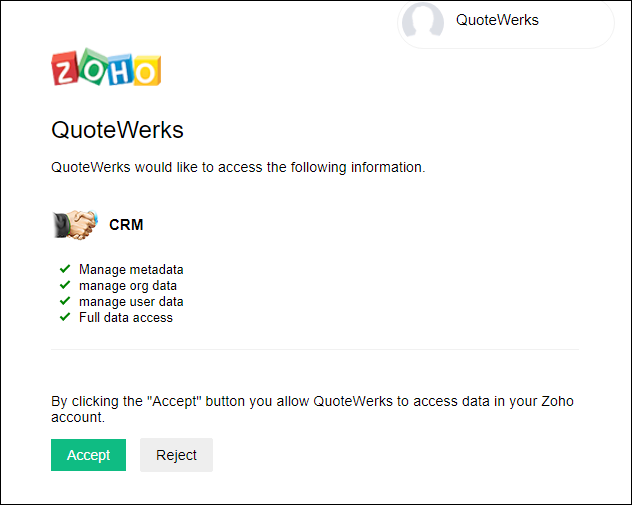Viewport: 632px width, 505px height.
Task: Click the red Z tile in Zoho logo
Action: [x=66, y=69]
